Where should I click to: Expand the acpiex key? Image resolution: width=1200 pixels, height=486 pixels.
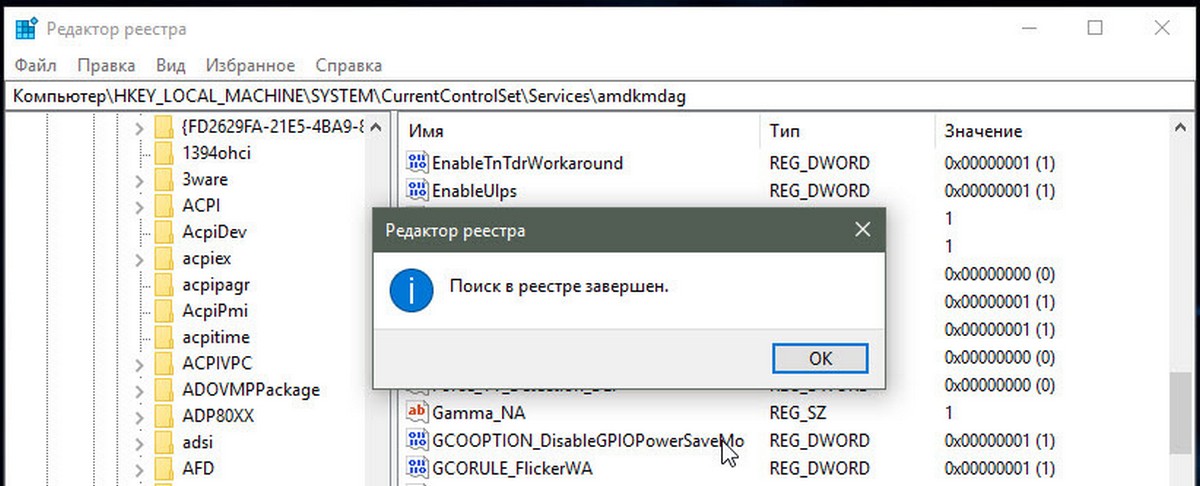140,259
